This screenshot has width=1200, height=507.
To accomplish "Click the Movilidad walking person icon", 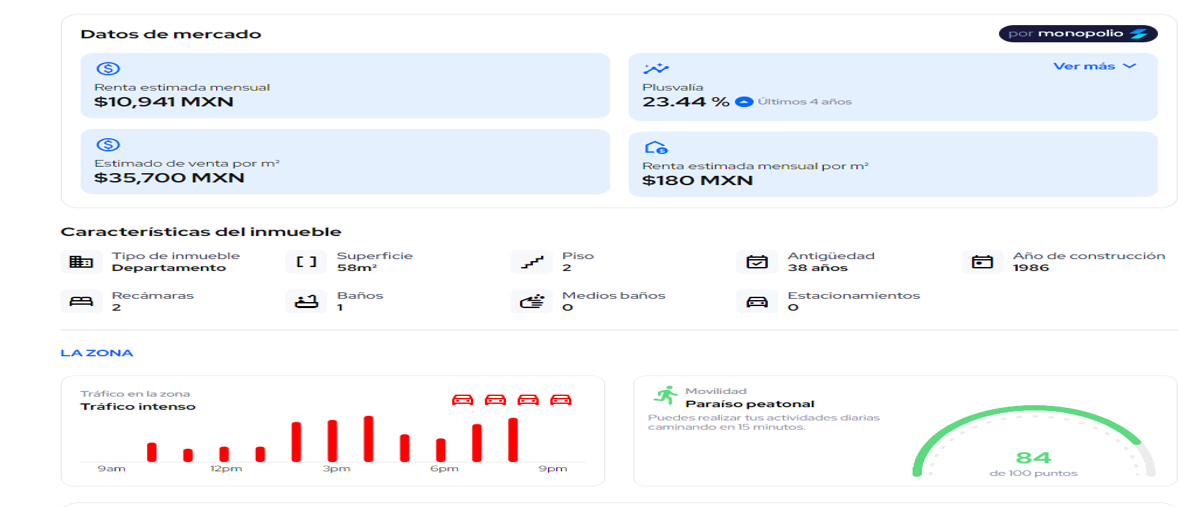I will pyautogui.click(x=664, y=396).
